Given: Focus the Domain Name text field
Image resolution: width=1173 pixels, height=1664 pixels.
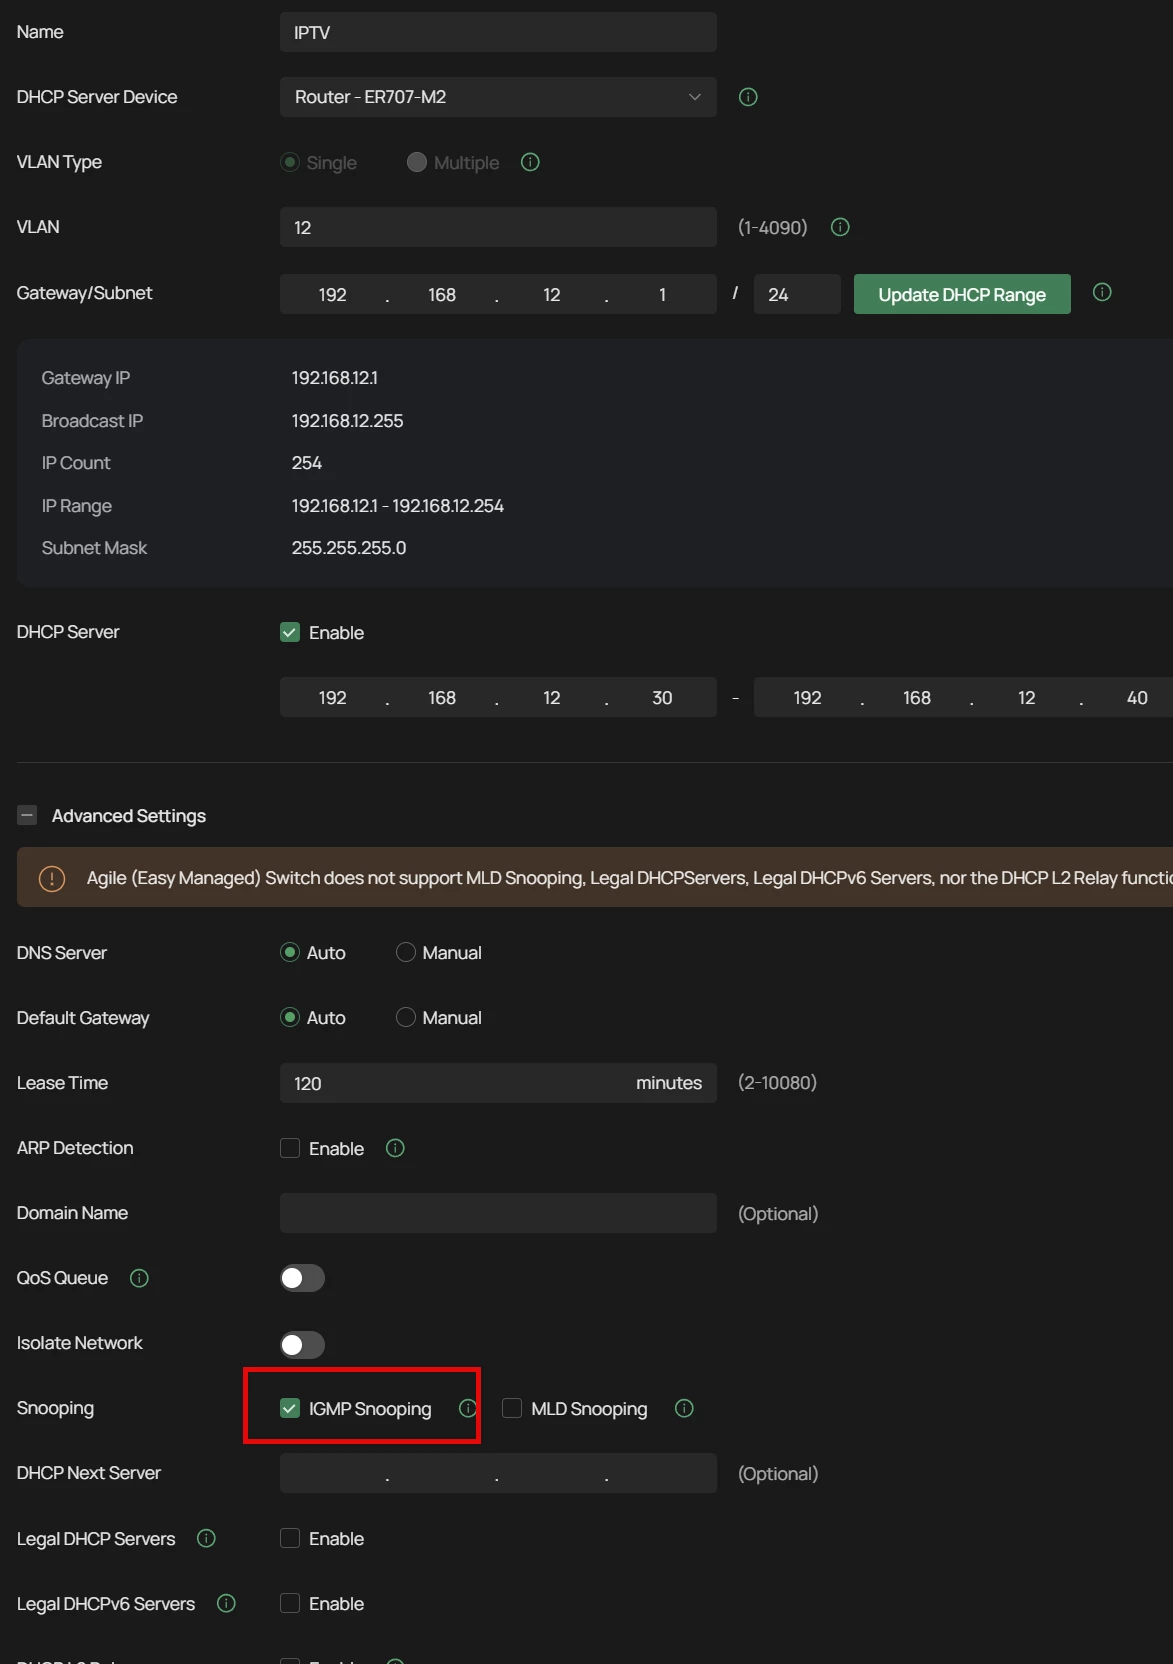Looking at the screenshot, I should click(x=498, y=1213).
